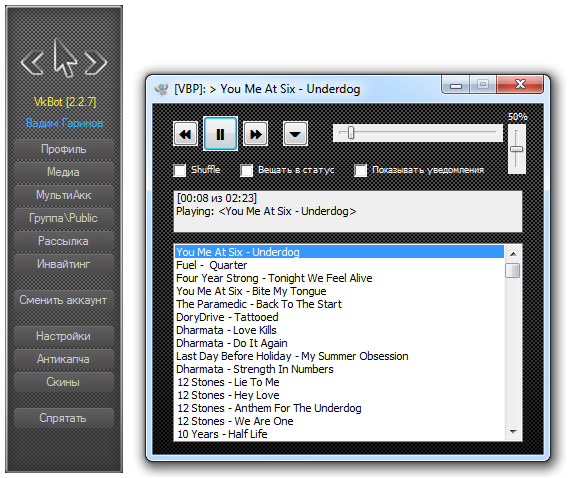This screenshot has height=478, width=570.
Task: Click the playlist scroll-down arrow
Action: 513,432
